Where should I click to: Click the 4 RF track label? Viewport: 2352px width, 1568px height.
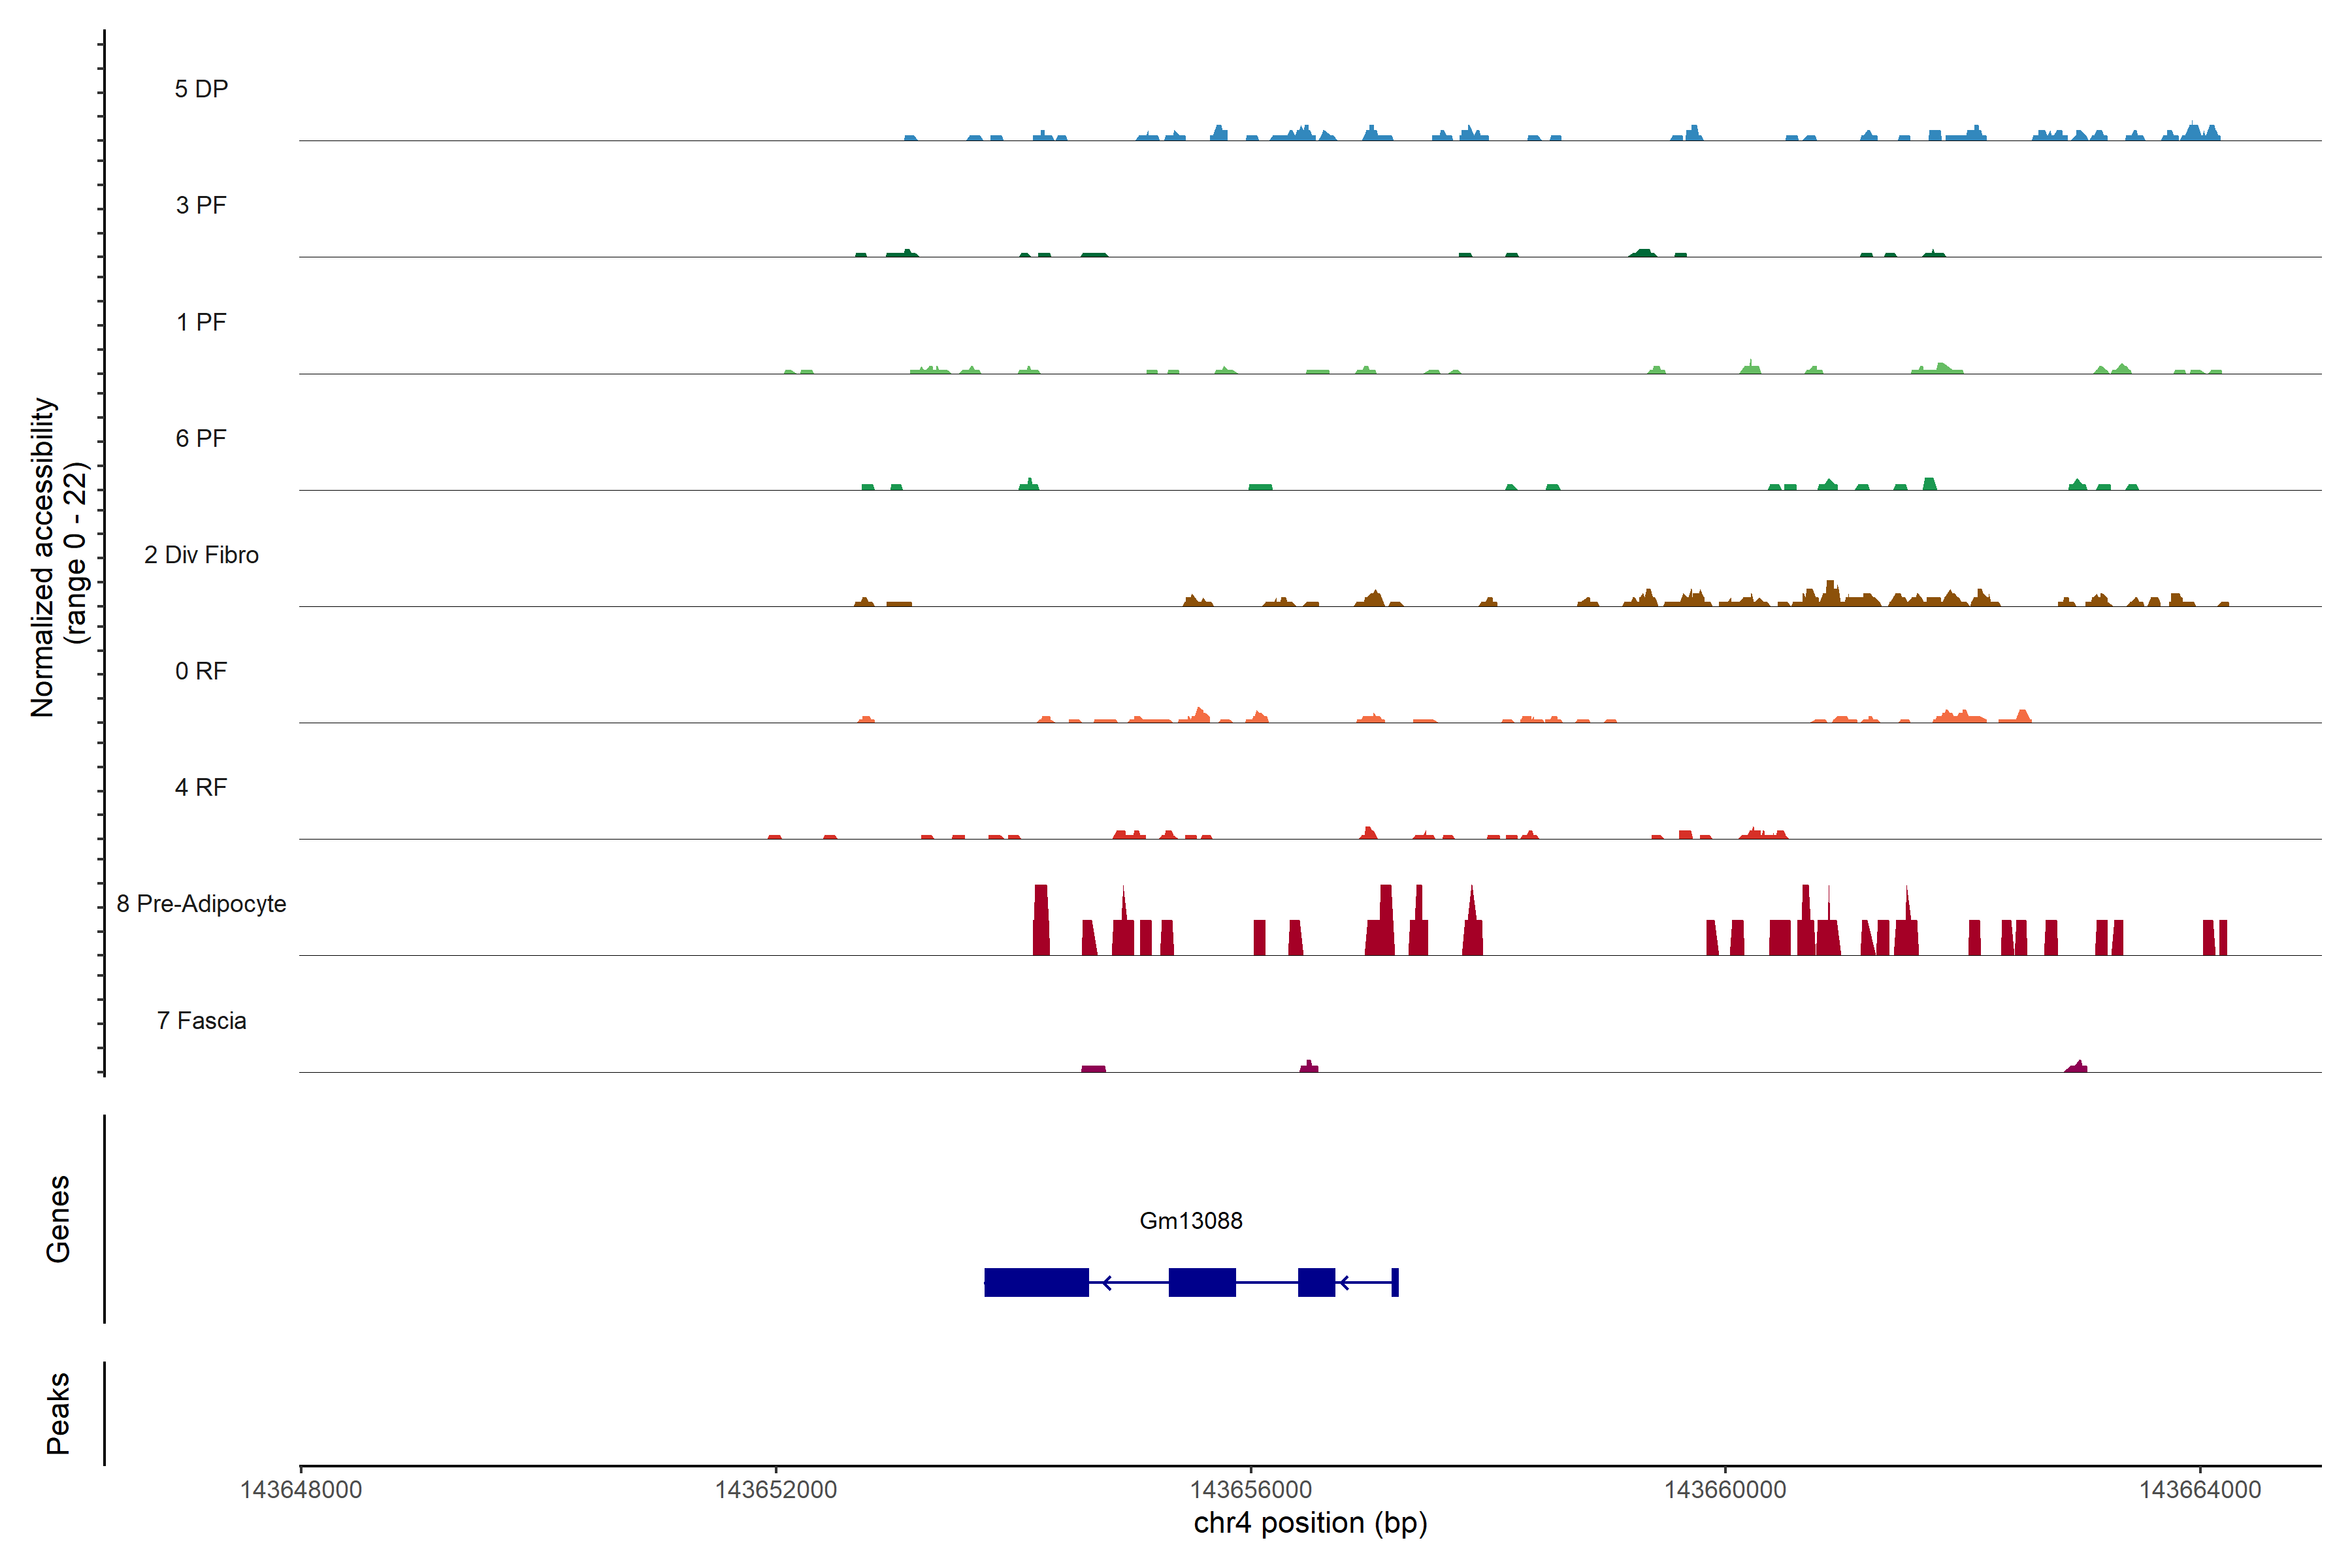pos(201,787)
